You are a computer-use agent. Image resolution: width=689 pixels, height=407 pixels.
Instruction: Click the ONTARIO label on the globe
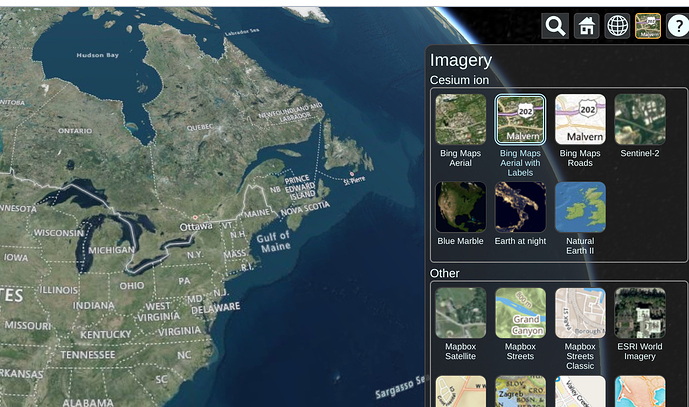75,131
